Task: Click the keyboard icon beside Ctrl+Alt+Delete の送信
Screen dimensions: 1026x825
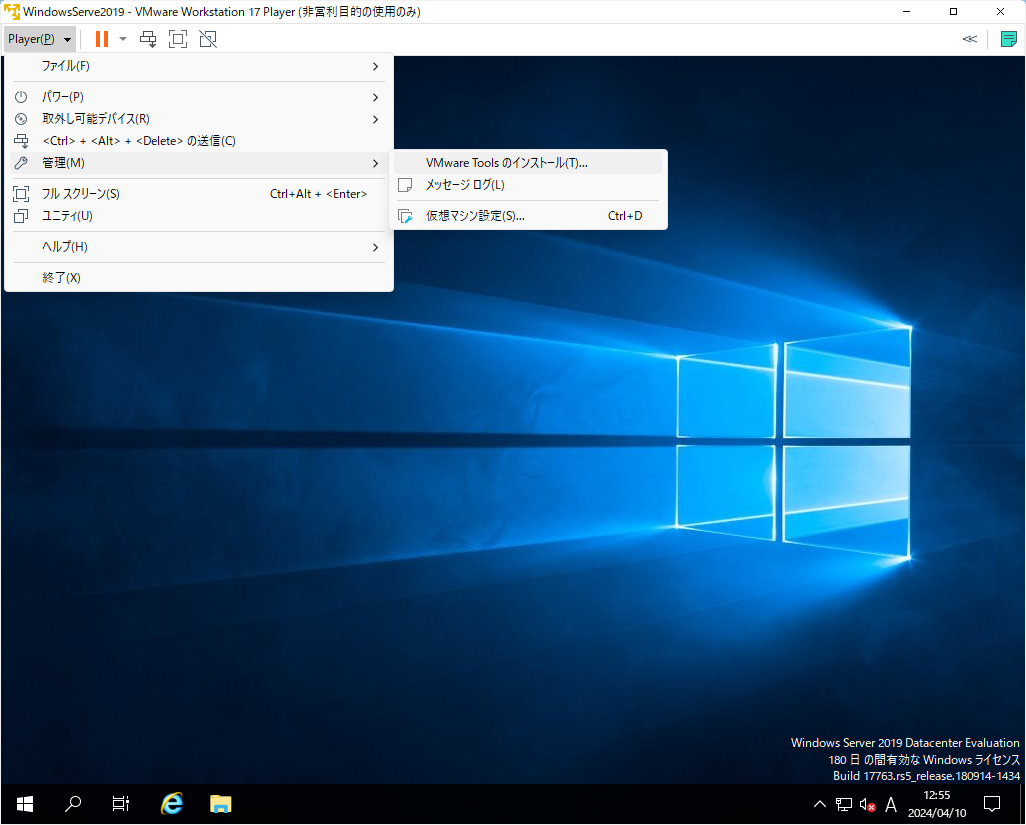Action: 21,141
